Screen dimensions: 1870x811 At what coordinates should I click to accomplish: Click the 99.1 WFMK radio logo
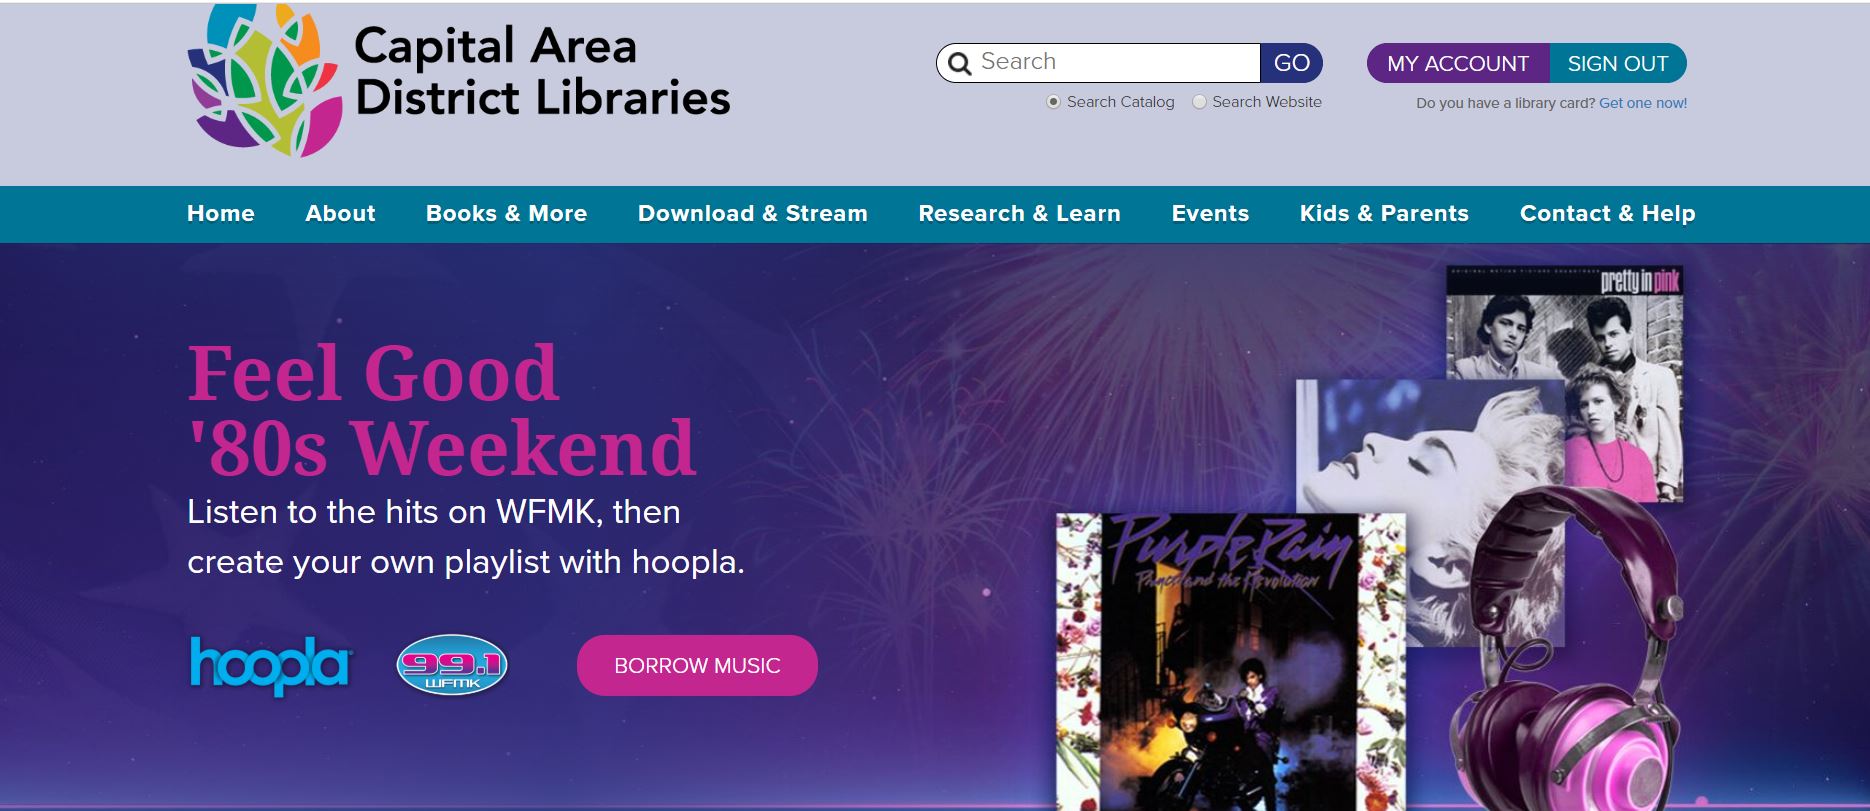[x=452, y=665]
